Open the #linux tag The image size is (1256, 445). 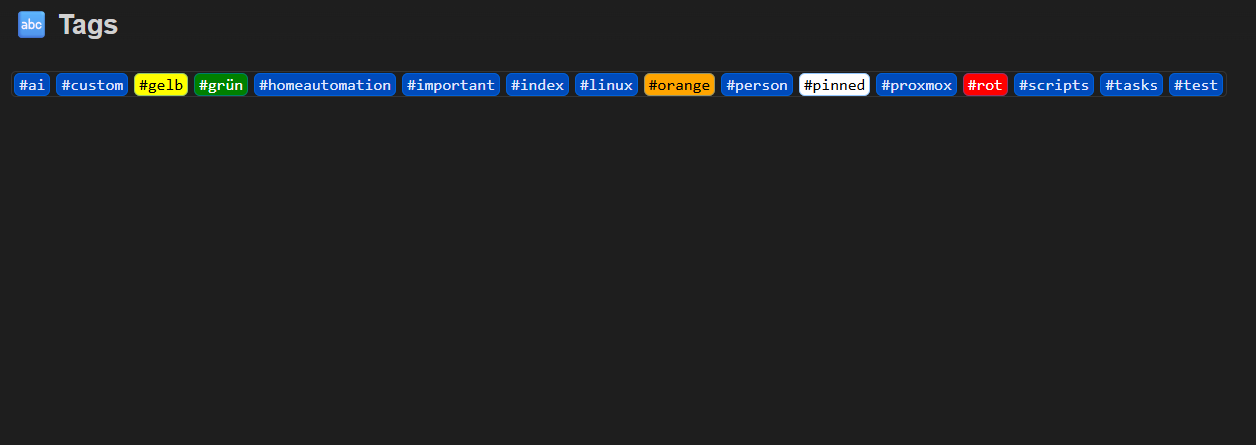click(606, 85)
